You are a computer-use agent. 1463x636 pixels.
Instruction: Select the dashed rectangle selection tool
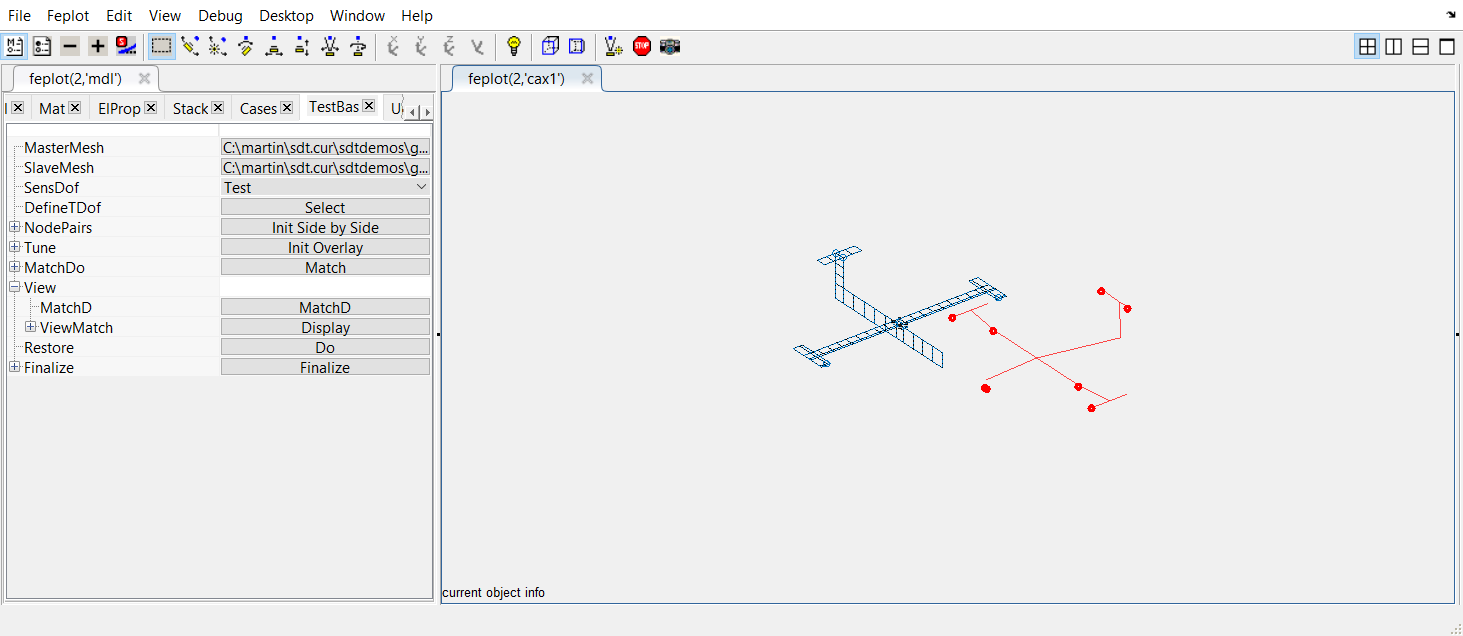[x=161, y=46]
